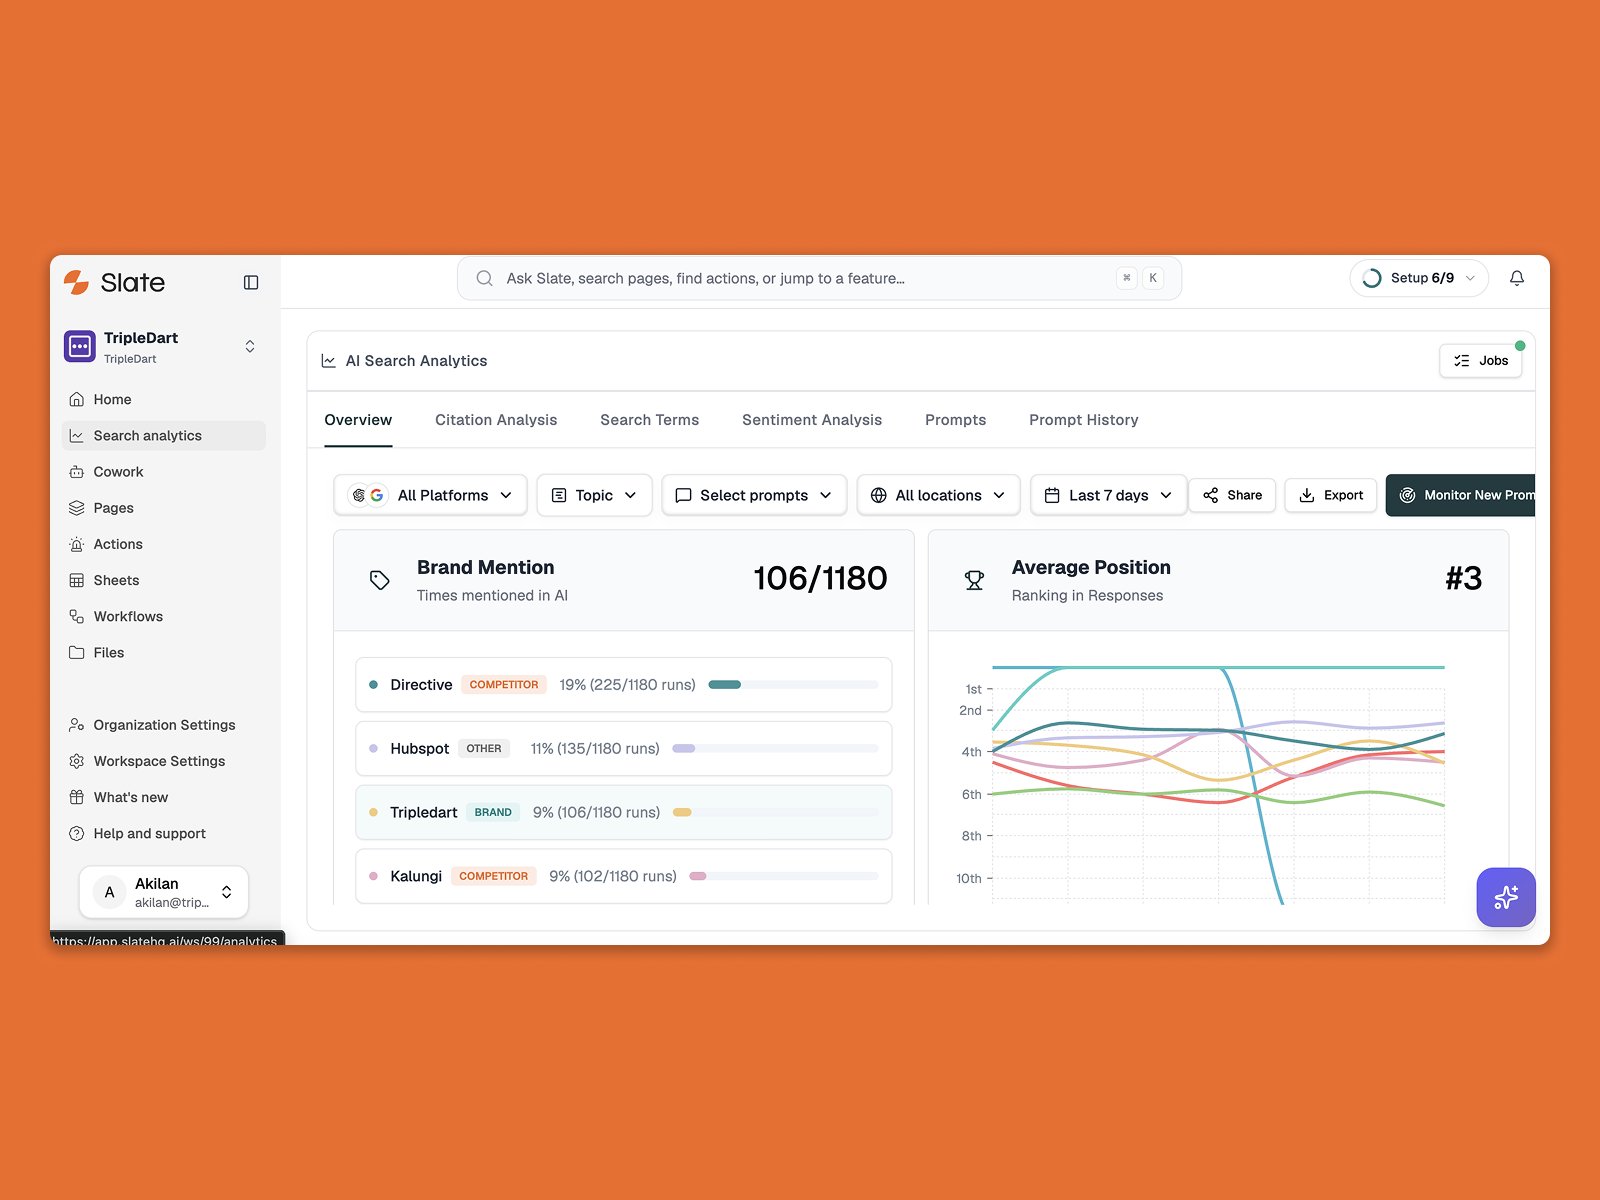The image size is (1600, 1200).
Task: Click the Home house icon
Action: 77,399
